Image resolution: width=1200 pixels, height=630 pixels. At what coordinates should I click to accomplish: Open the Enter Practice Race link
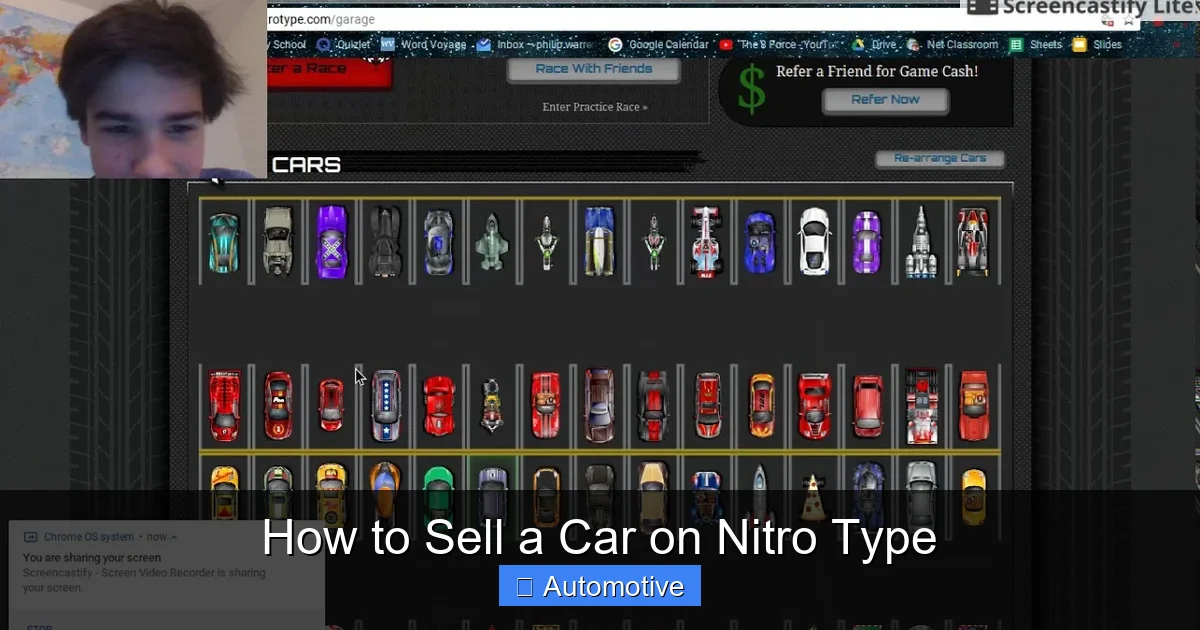click(593, 106)
